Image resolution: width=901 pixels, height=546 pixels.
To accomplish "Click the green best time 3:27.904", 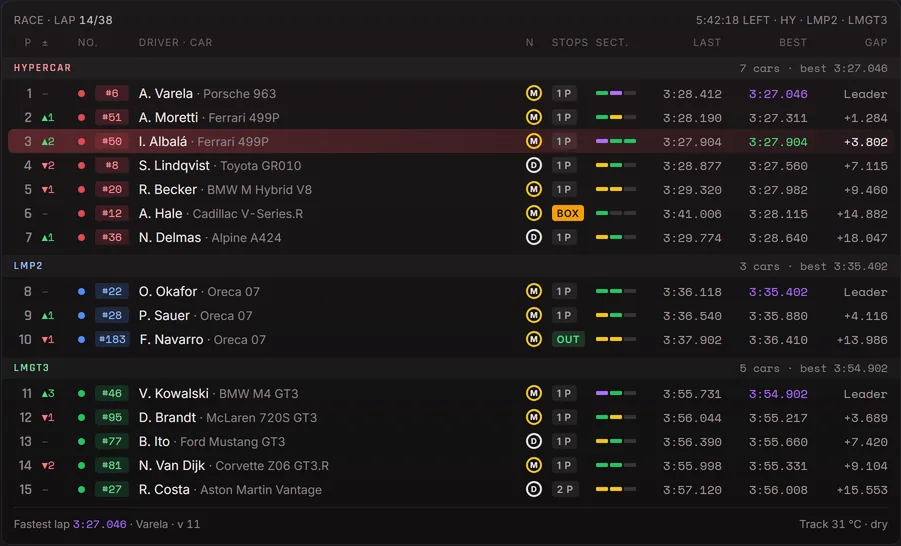I will (778, 142).
